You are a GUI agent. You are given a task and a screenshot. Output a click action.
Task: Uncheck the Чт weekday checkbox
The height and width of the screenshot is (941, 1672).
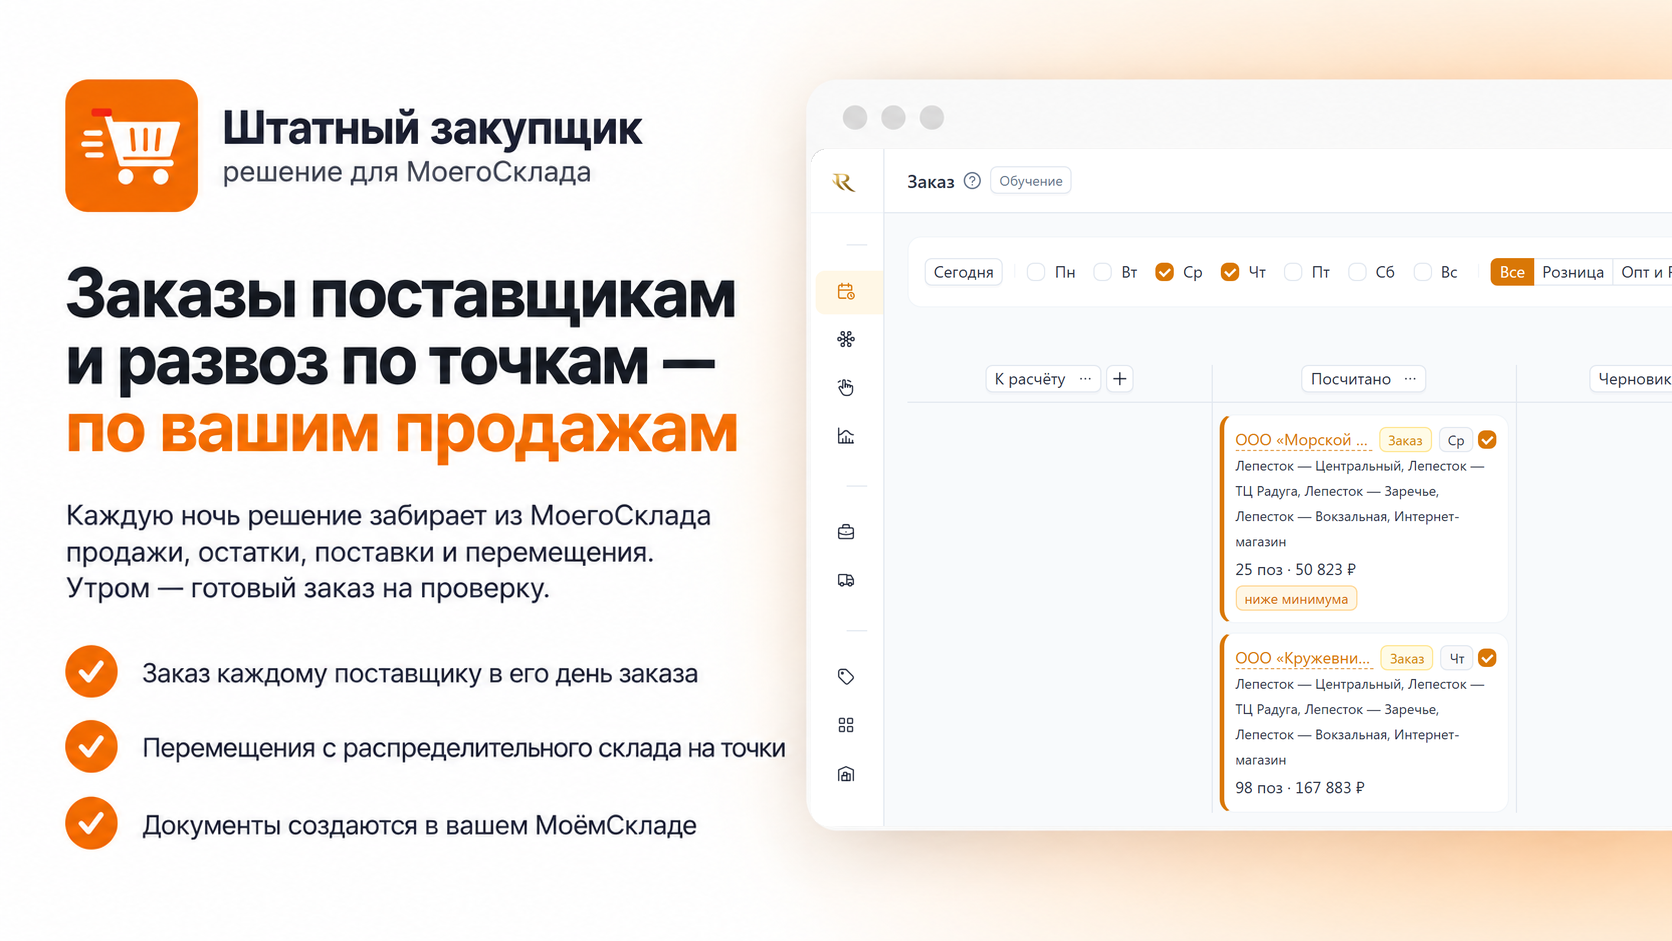pyautogui.click(x=1230, y=272)
